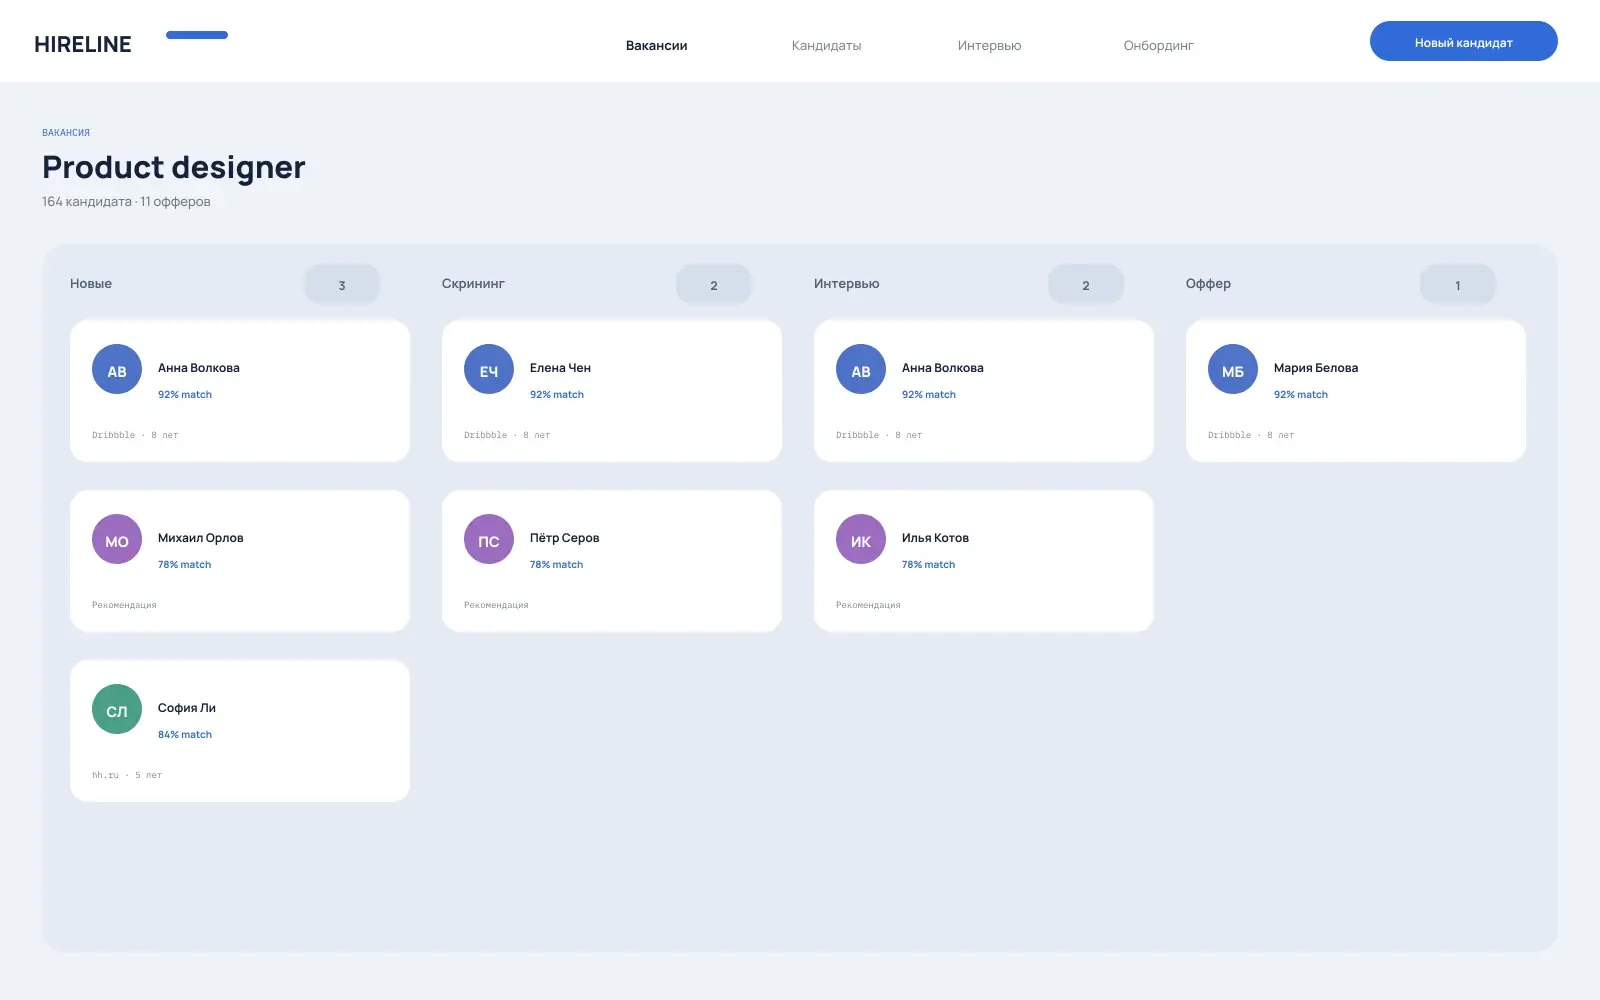Click the Новые column heading

pos(91,283)
